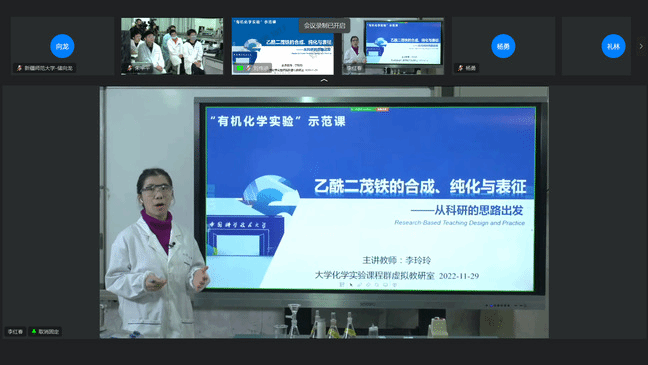Collapse the participant video strip chevron
The image size is (648, 365).
click(x=324, y=81)
